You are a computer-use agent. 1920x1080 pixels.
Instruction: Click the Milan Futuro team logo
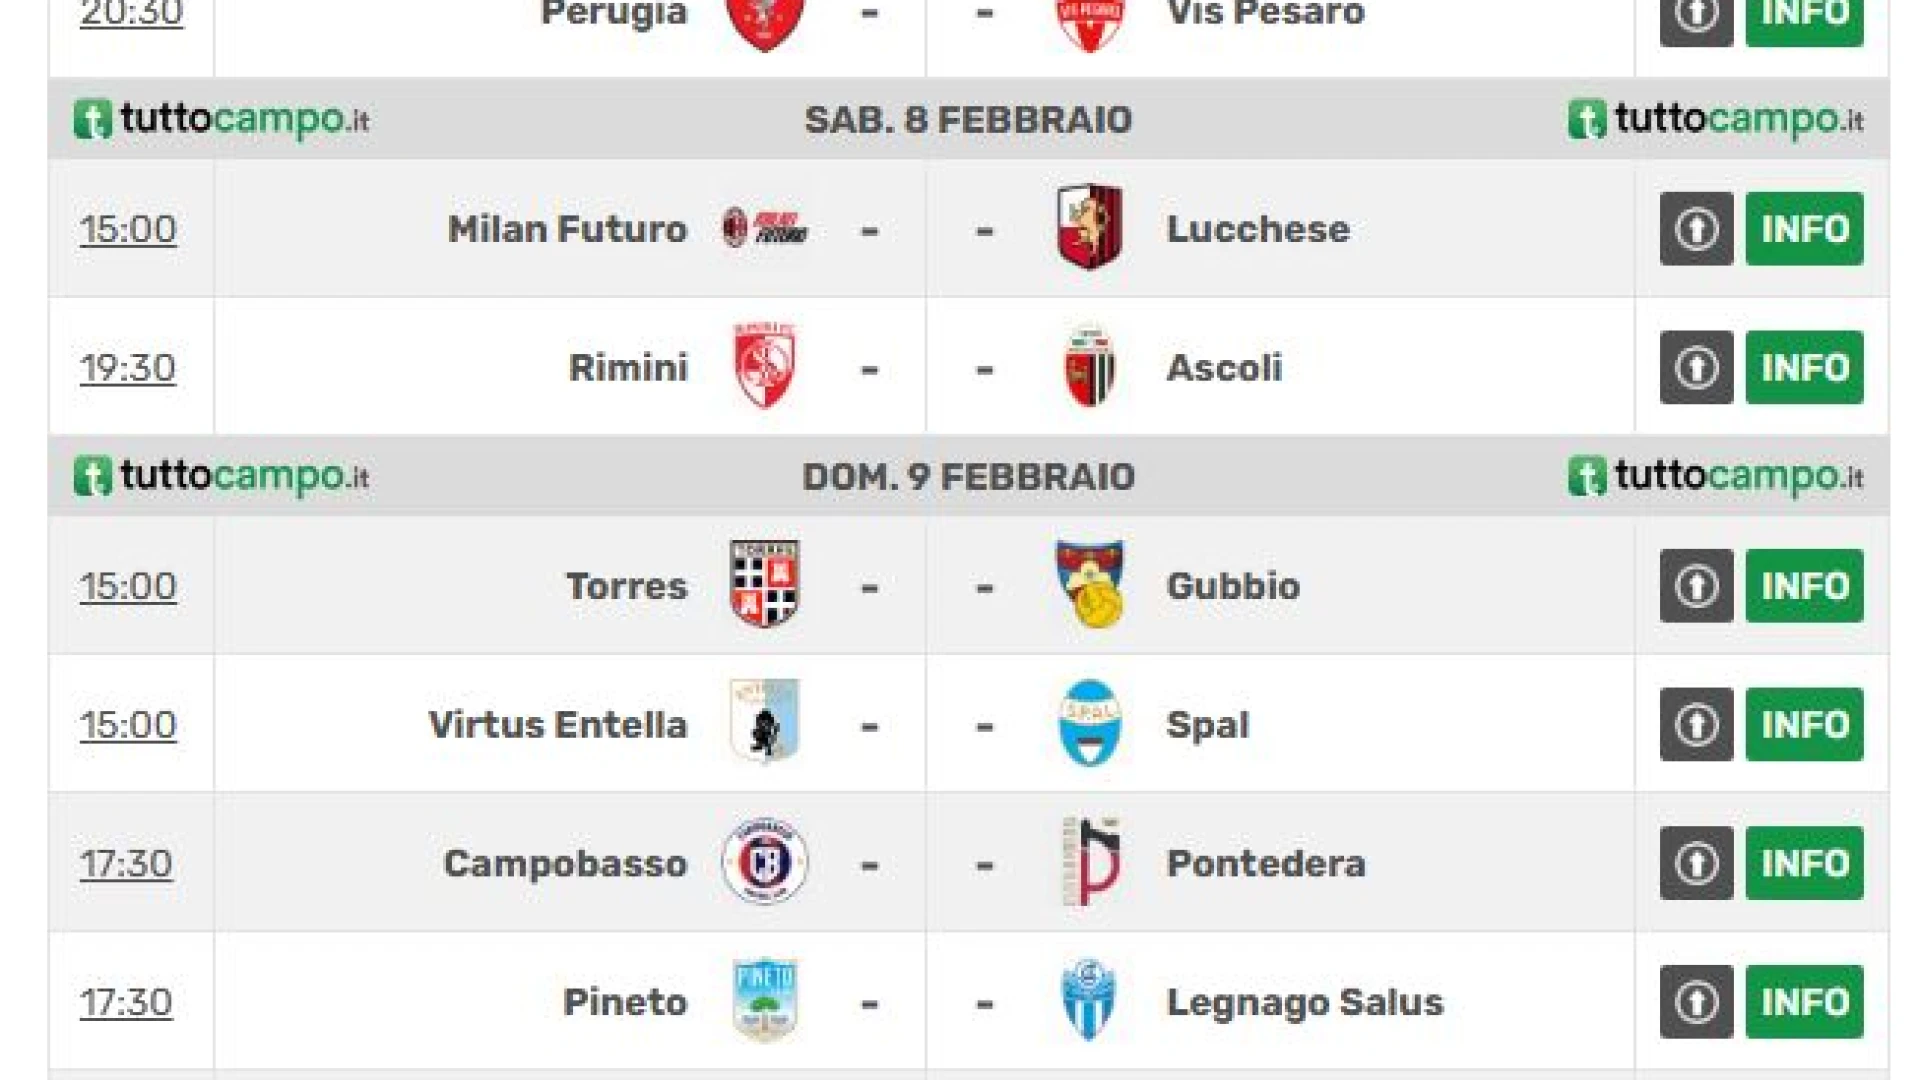pos(764,229)
